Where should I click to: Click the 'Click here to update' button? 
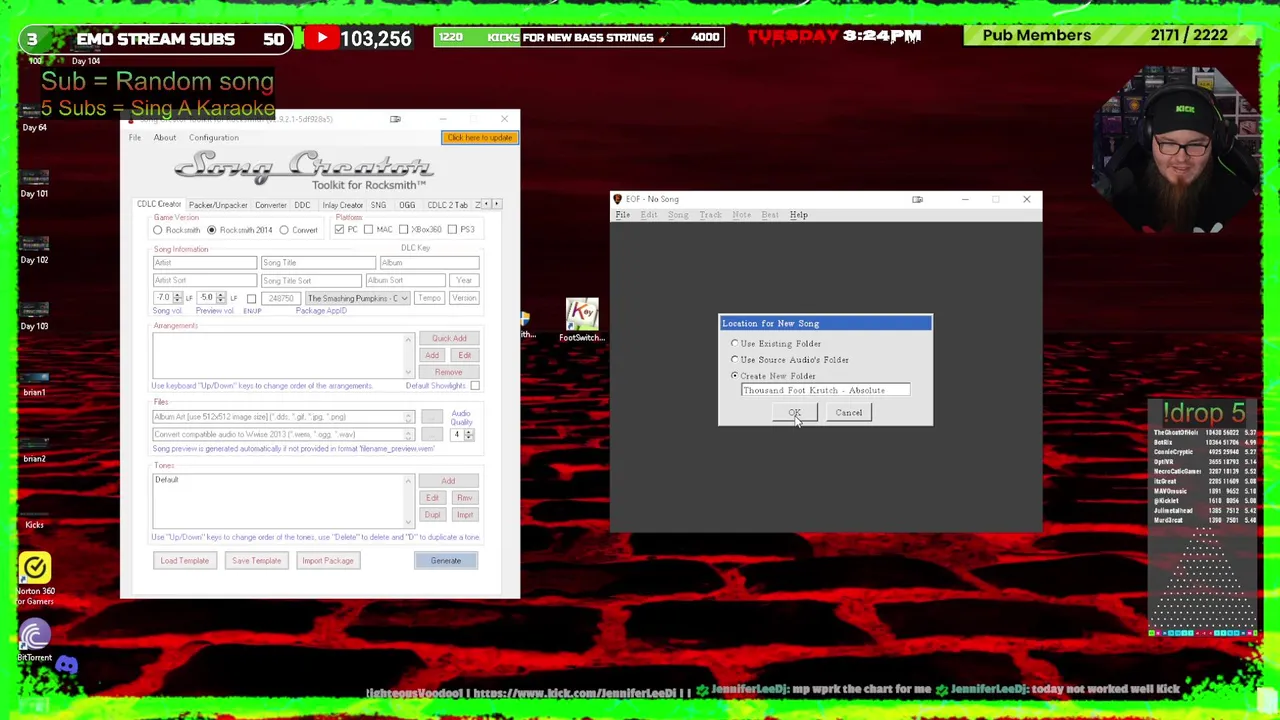pos(479,138)
